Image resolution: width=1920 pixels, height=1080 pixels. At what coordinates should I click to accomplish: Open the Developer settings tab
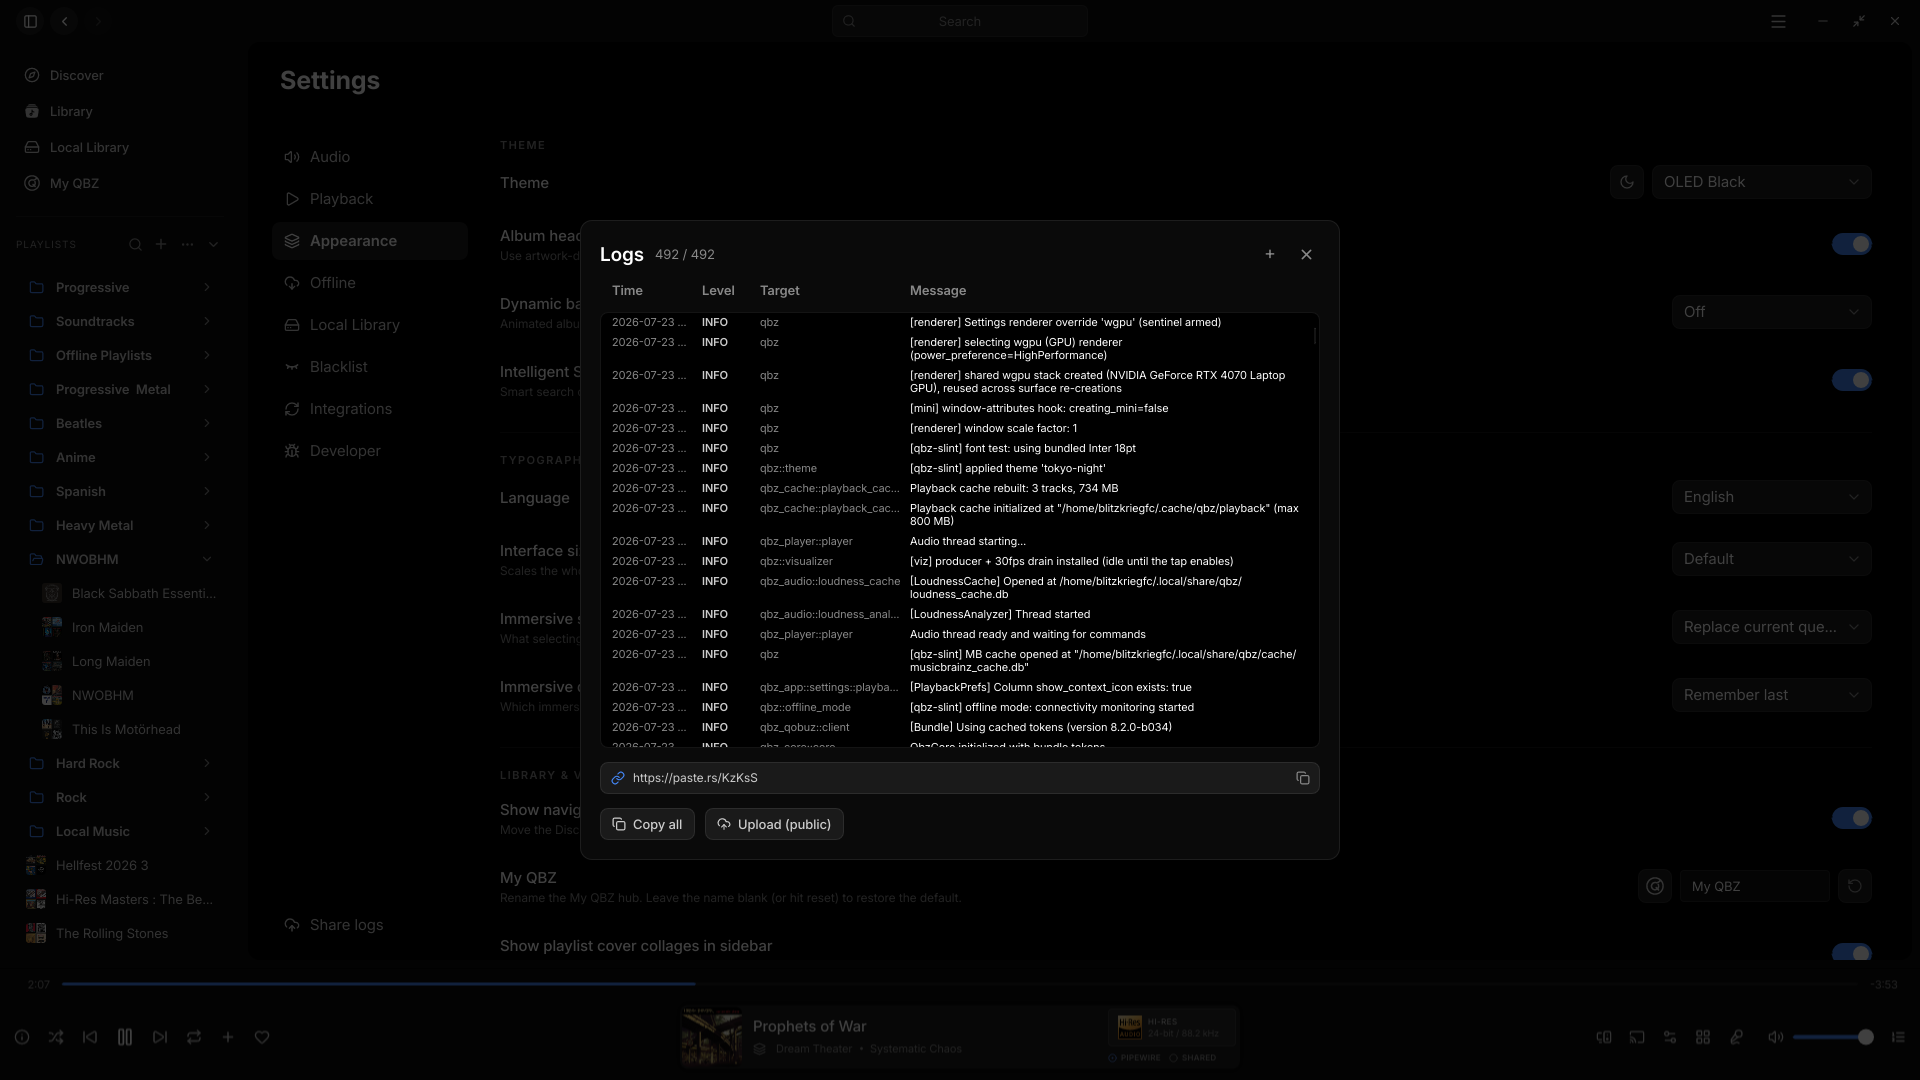click(x=370, y=451)
